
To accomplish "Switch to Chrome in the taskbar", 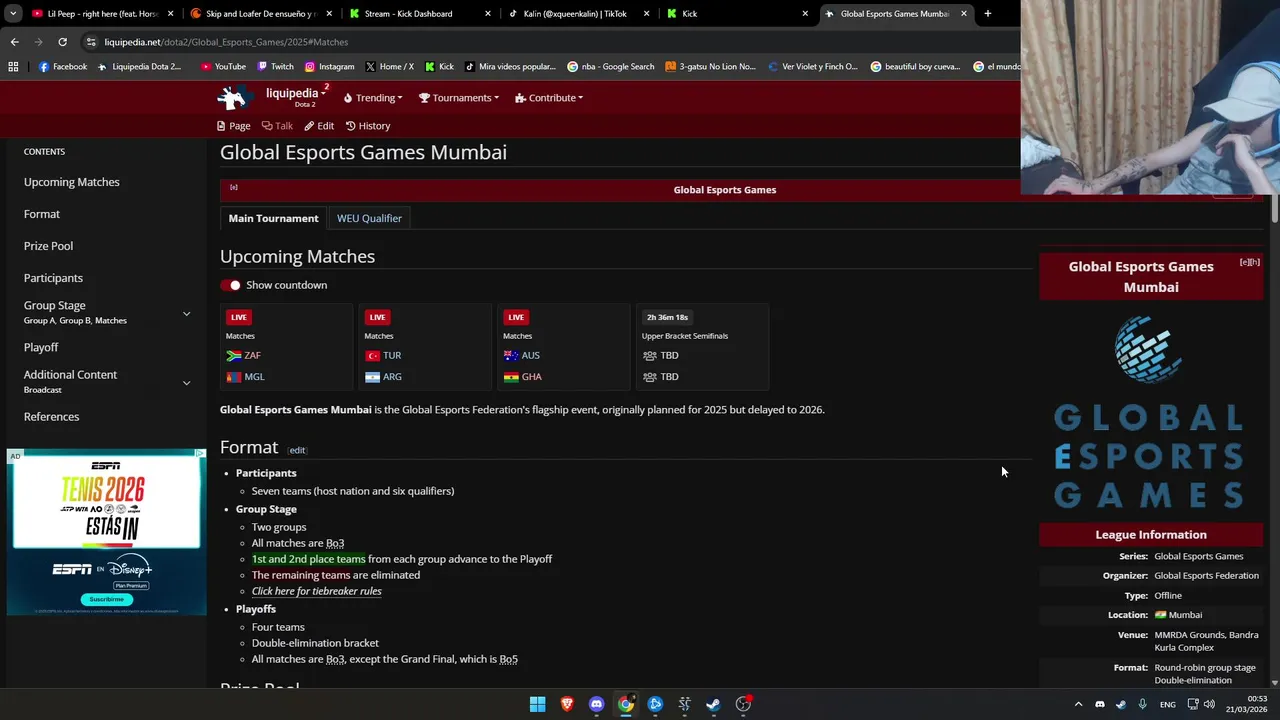I will pyautogui.click(x=625, y=704).
